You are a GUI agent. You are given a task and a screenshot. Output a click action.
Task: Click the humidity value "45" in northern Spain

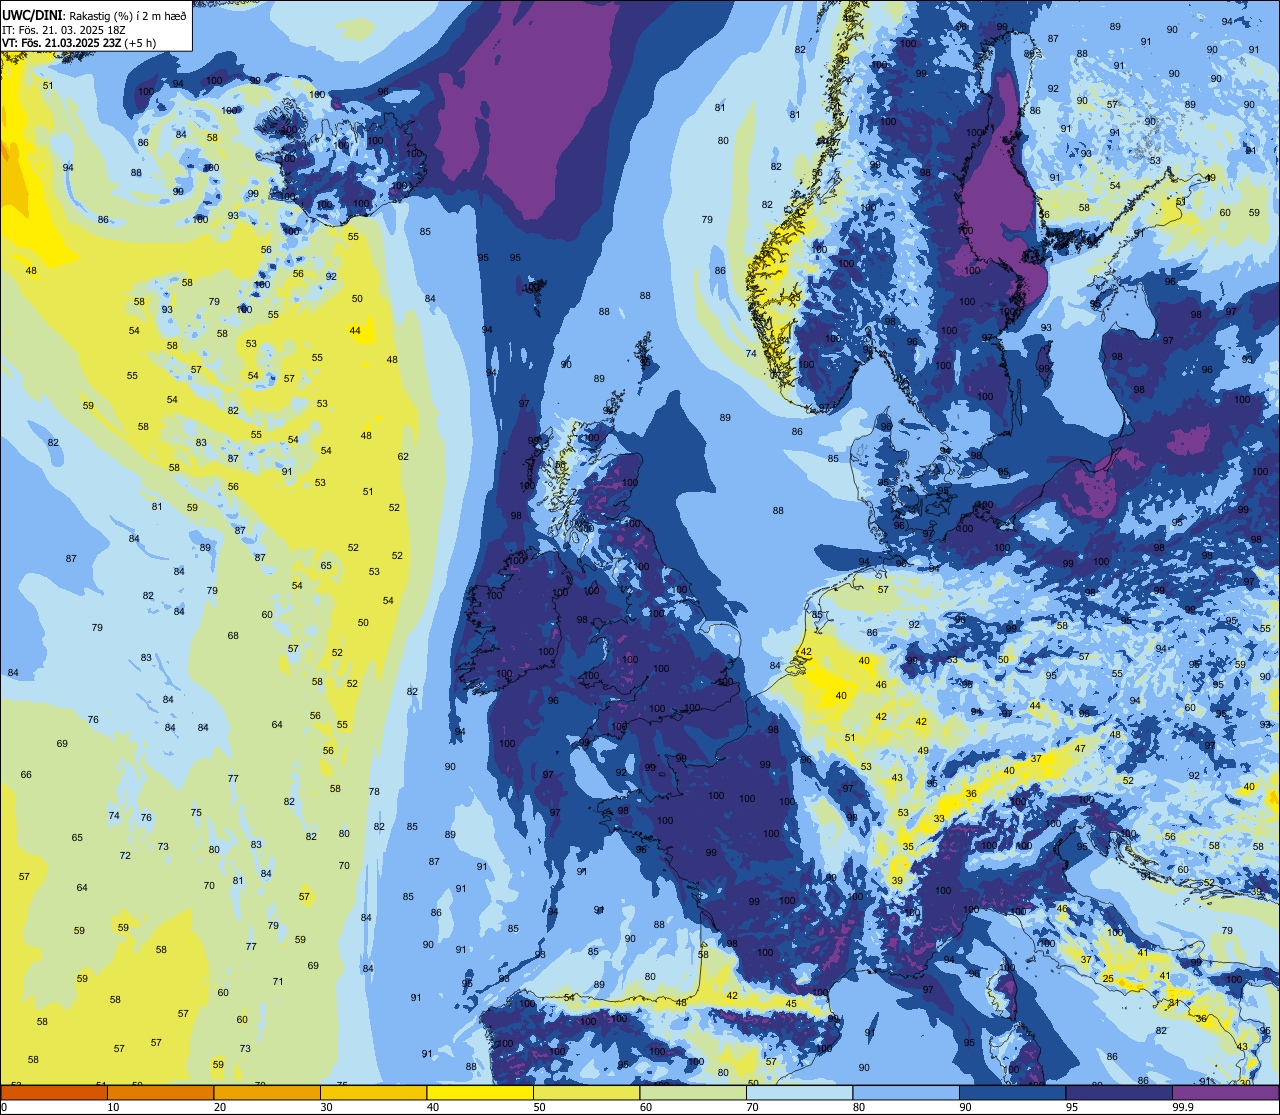click(x=791, y=1004)
